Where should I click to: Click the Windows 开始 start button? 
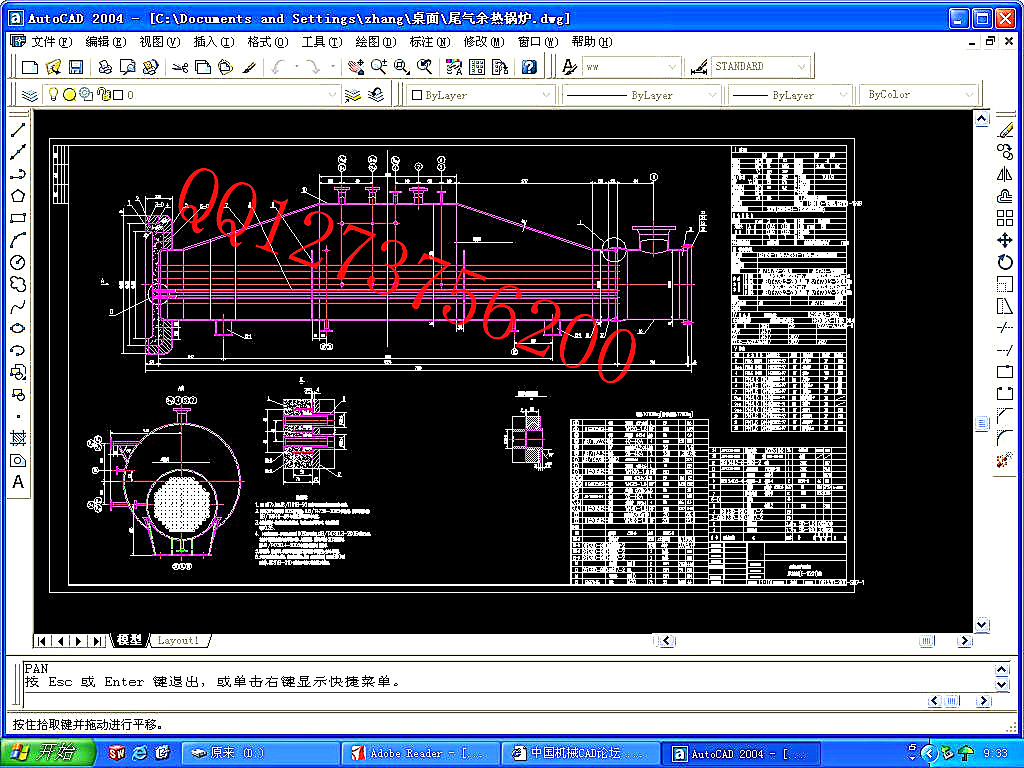[47, 753]
